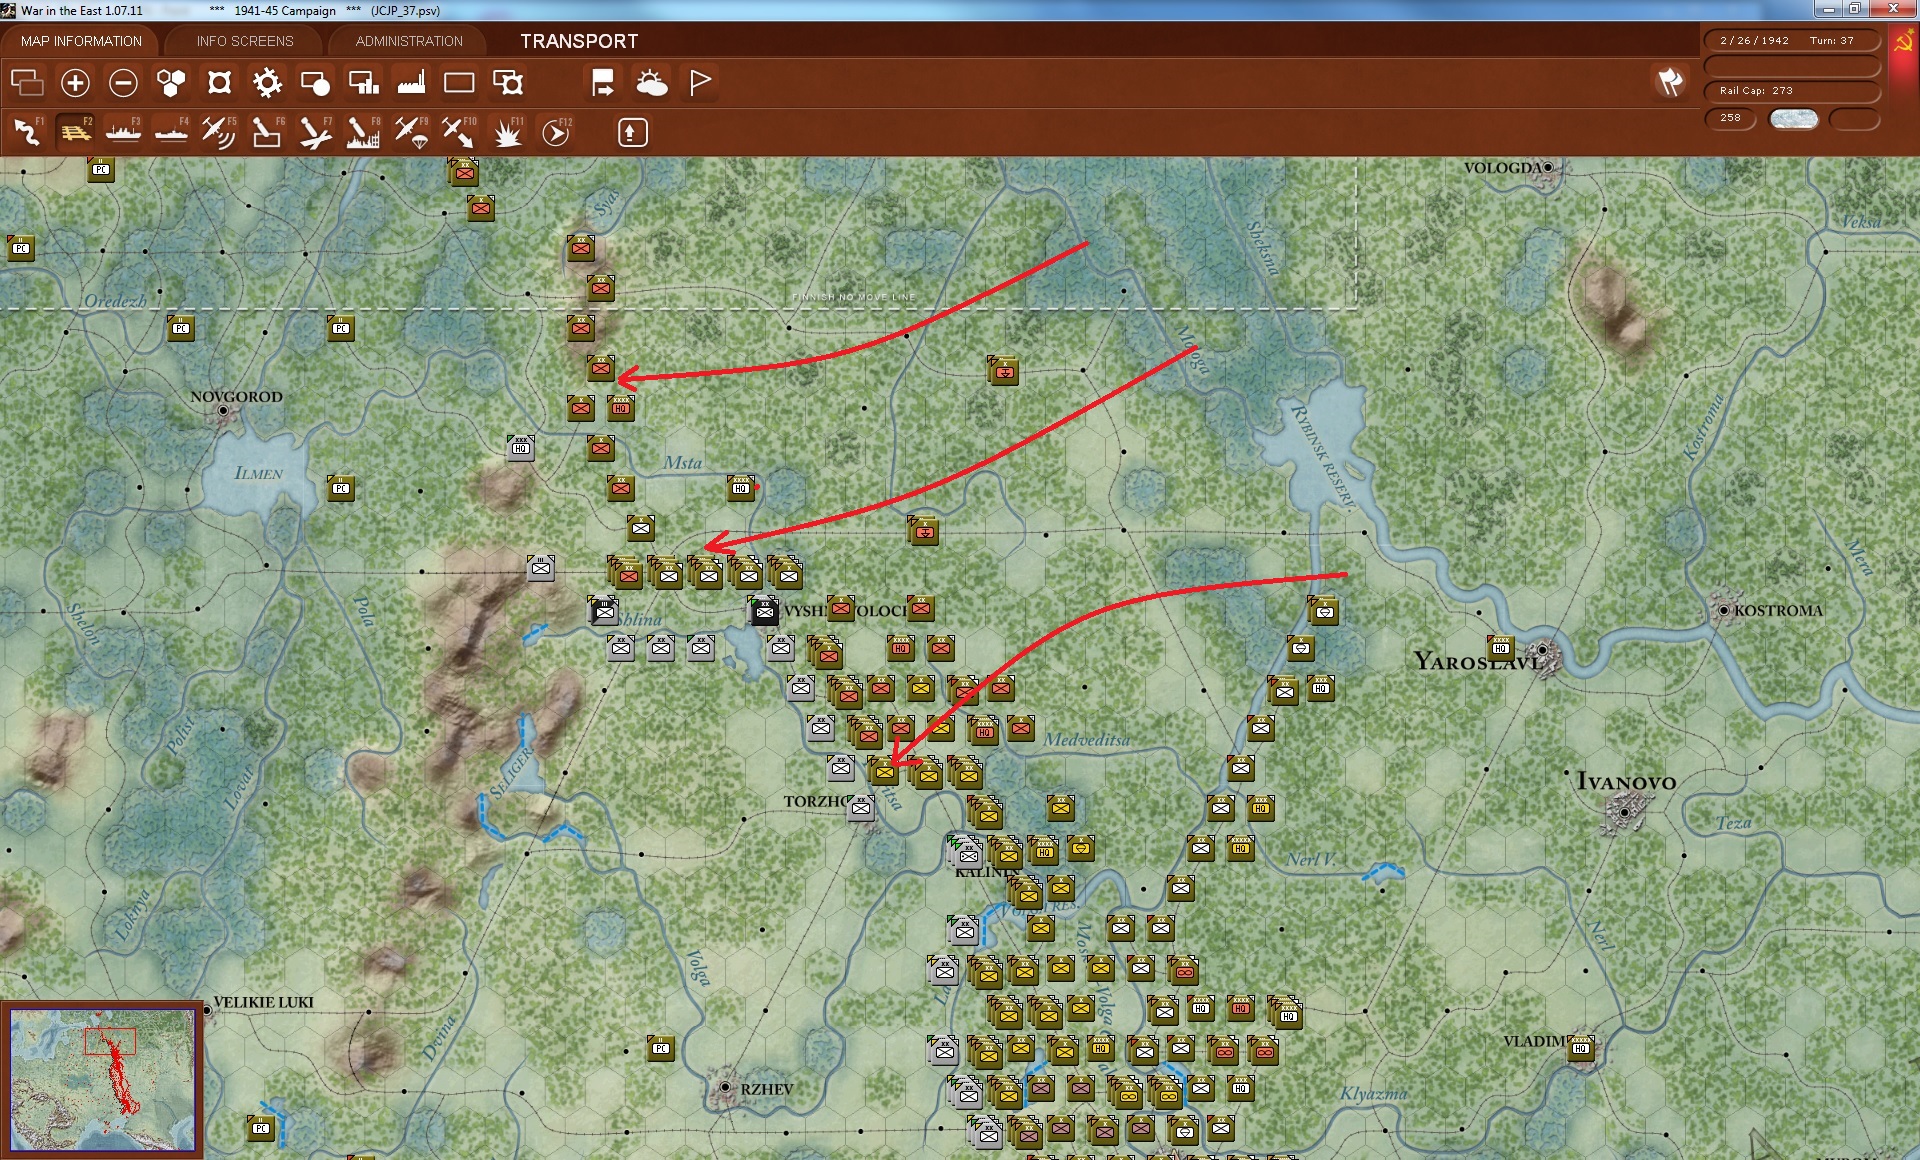
Task: Click the IVANOVO city label
Action: point(1626,782)
